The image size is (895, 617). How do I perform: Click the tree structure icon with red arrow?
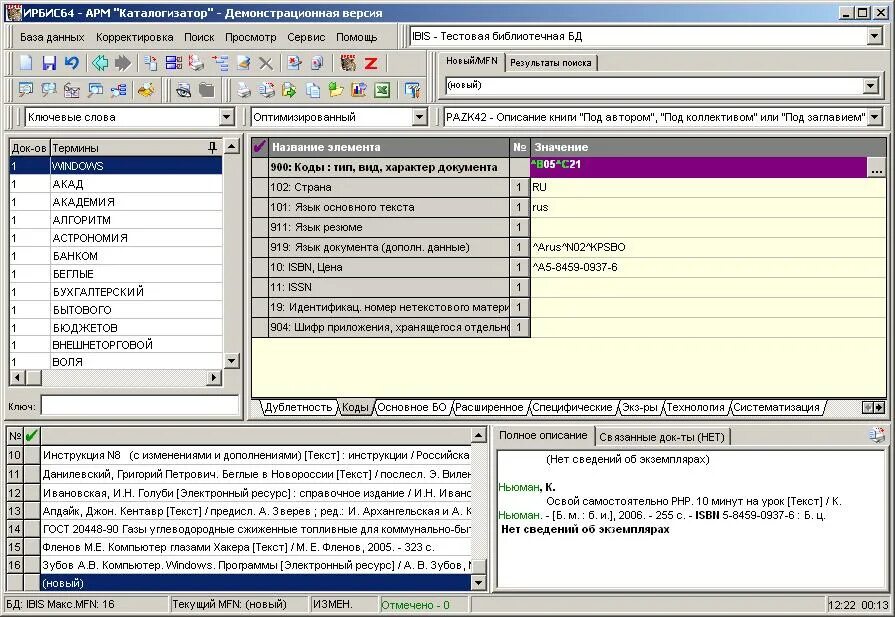[220, 63]
